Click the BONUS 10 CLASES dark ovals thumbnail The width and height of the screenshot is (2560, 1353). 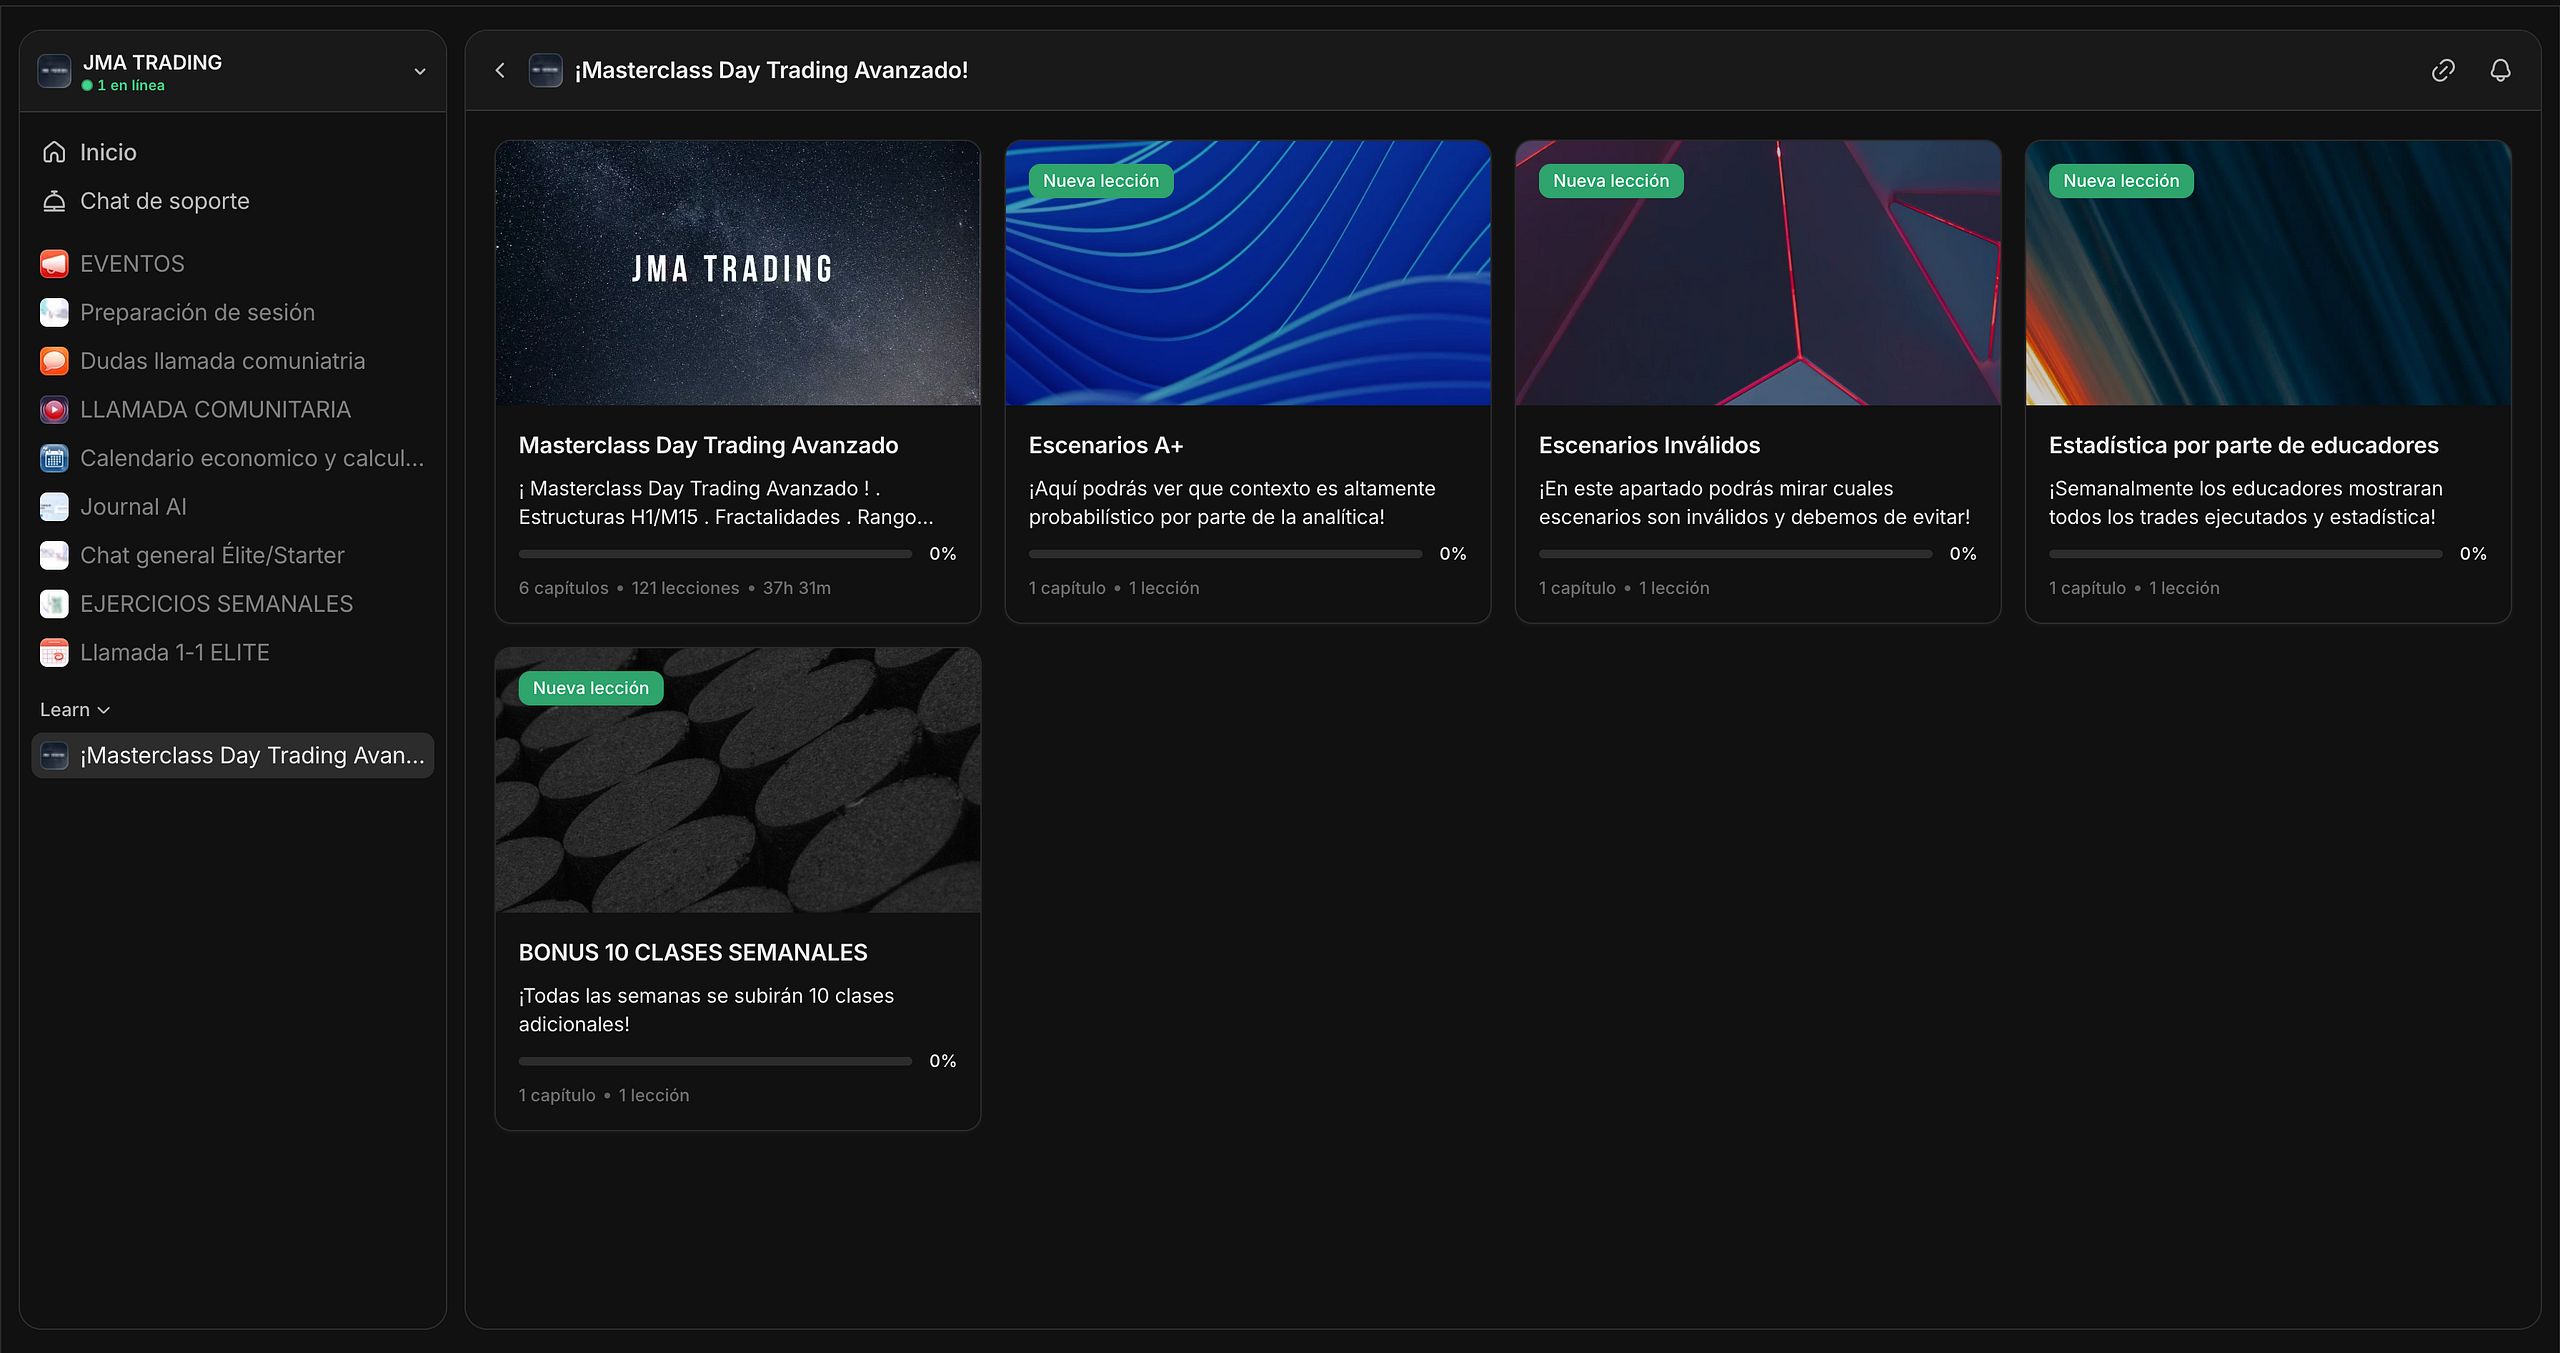738,780
